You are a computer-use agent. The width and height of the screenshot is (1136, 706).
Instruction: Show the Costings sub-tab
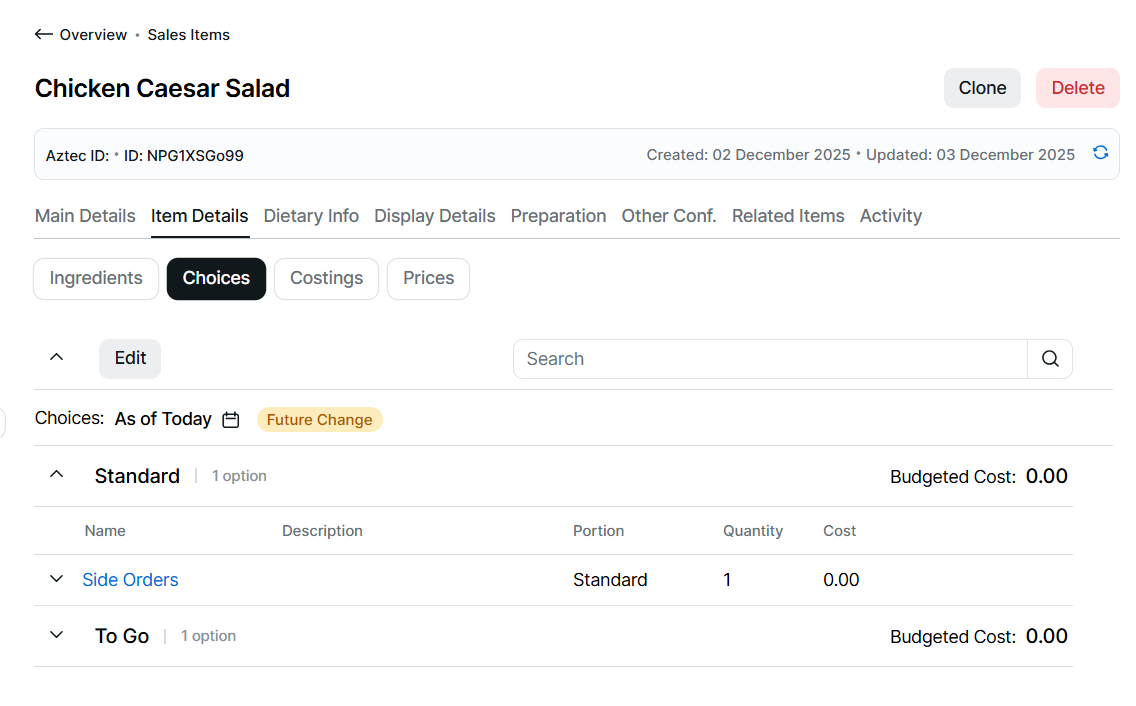[326, 278]
